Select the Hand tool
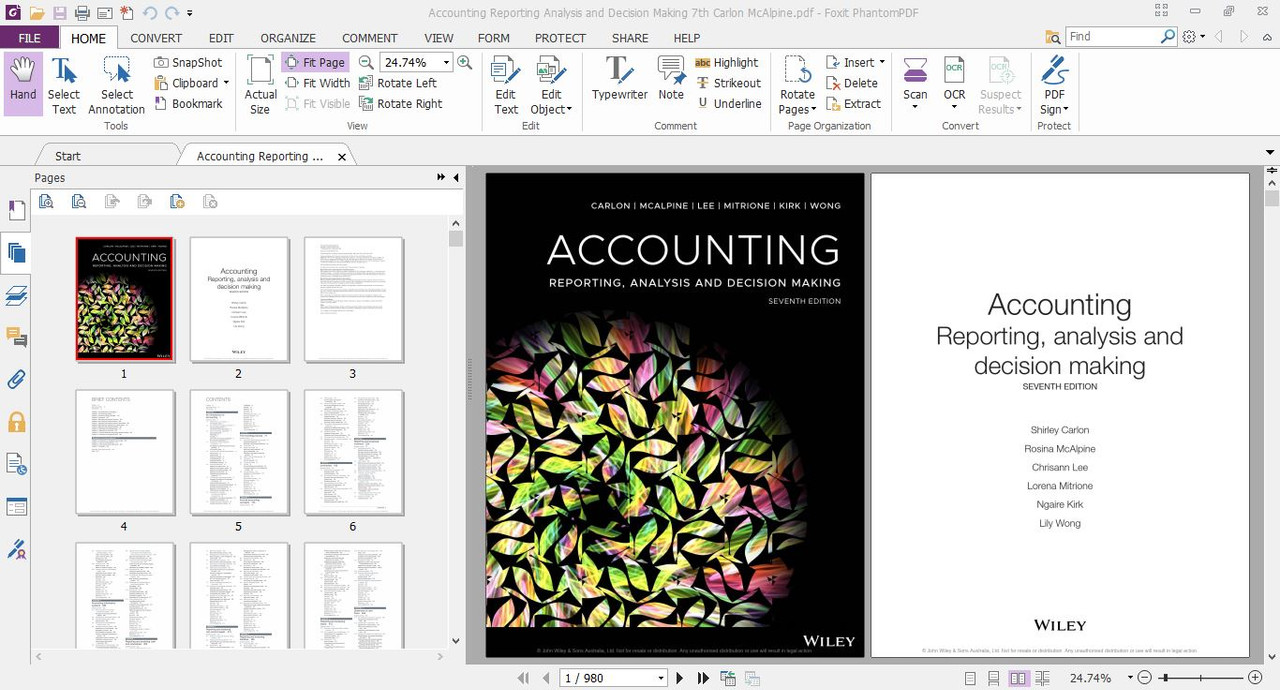 coord(23,84)
